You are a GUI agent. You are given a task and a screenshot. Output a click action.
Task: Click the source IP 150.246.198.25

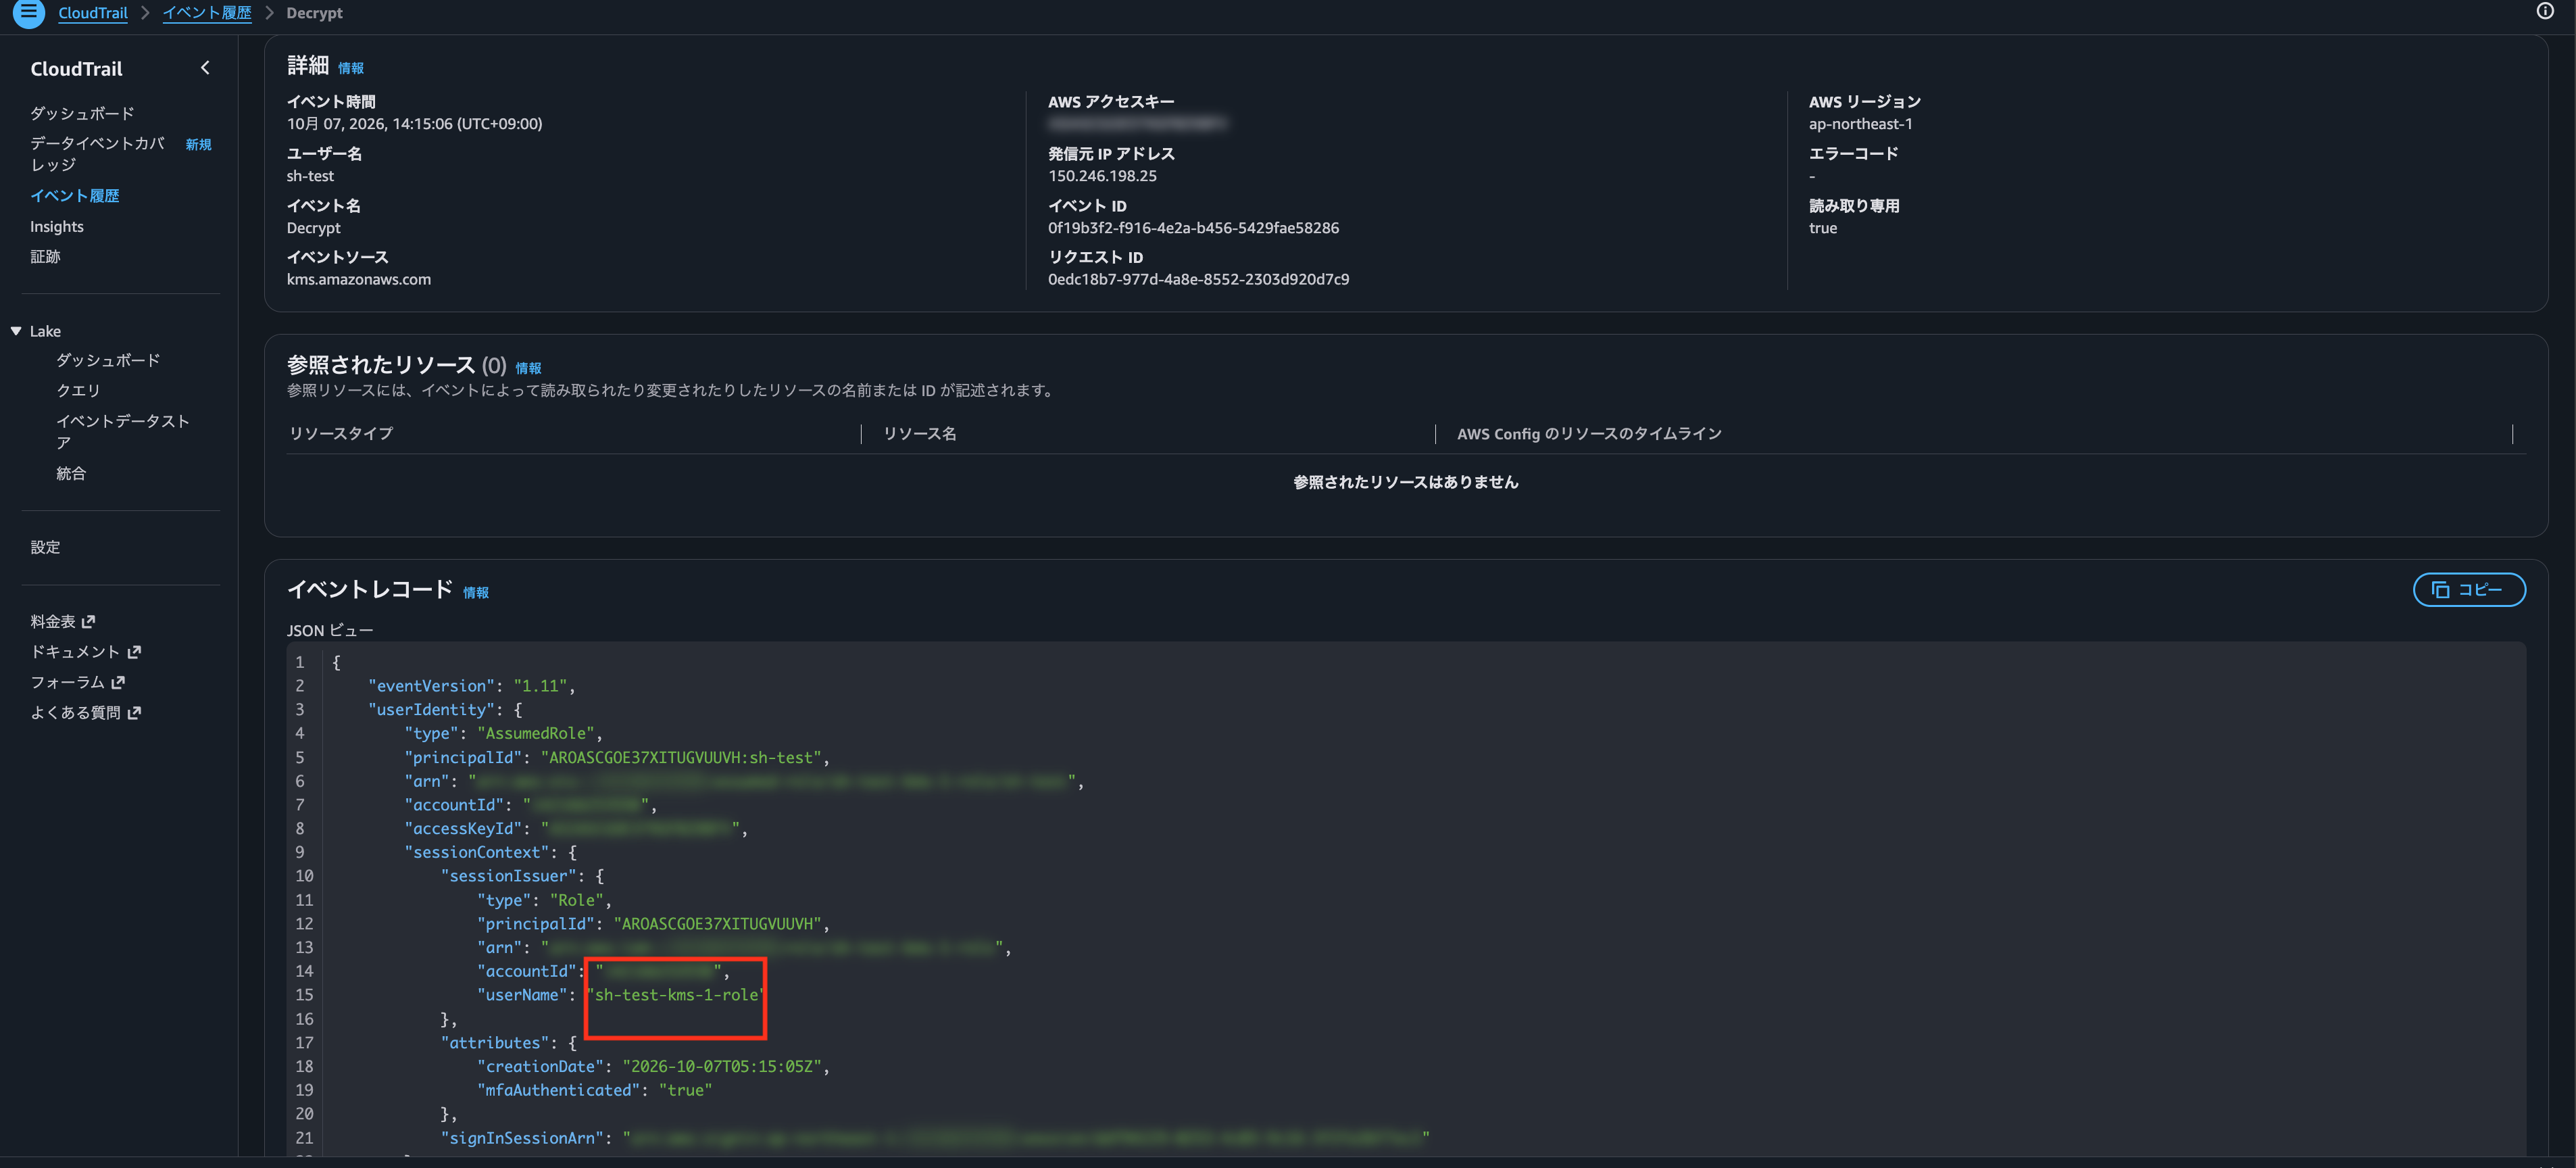[1102, 176]
